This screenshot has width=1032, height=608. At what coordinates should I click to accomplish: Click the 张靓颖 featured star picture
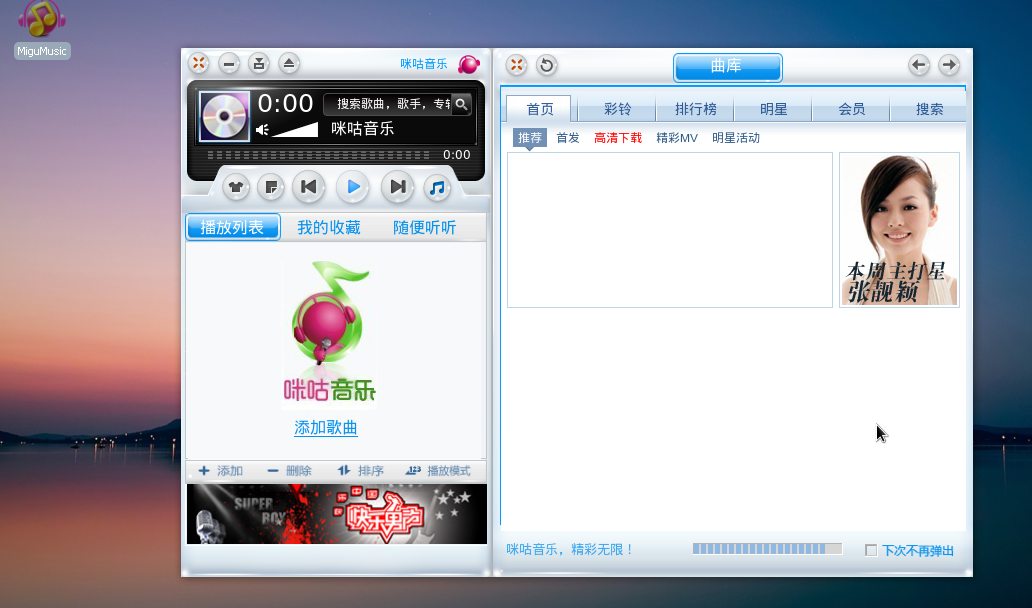[x=900, y=230]
